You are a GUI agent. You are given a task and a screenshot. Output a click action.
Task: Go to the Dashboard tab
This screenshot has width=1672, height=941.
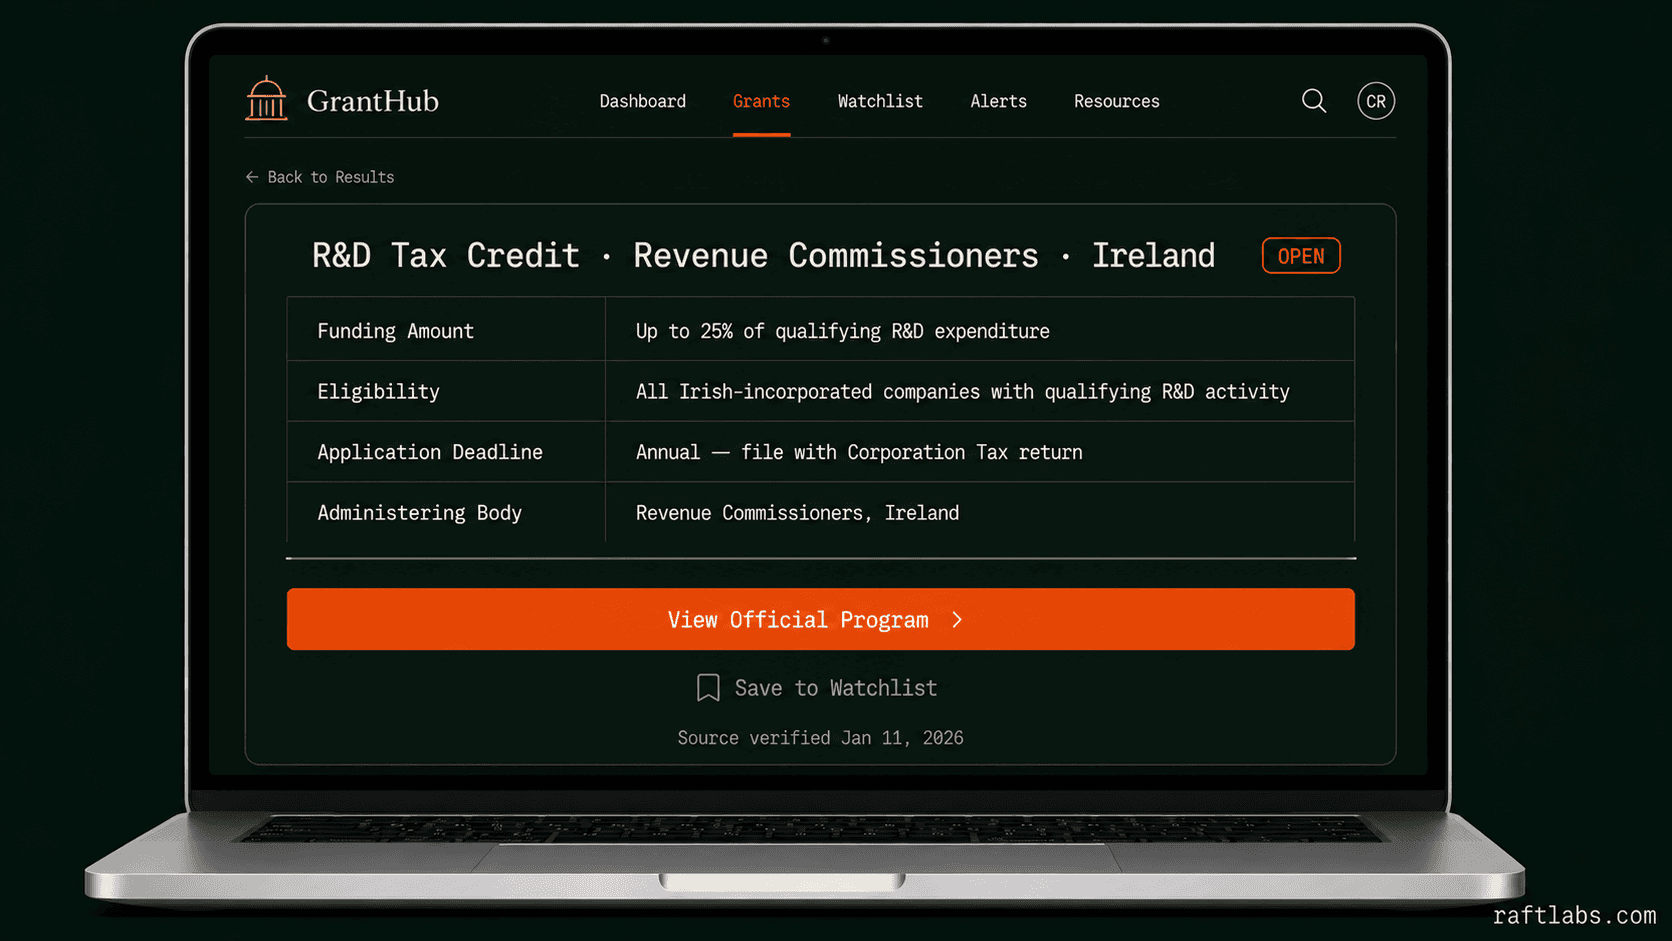(643, 101)
